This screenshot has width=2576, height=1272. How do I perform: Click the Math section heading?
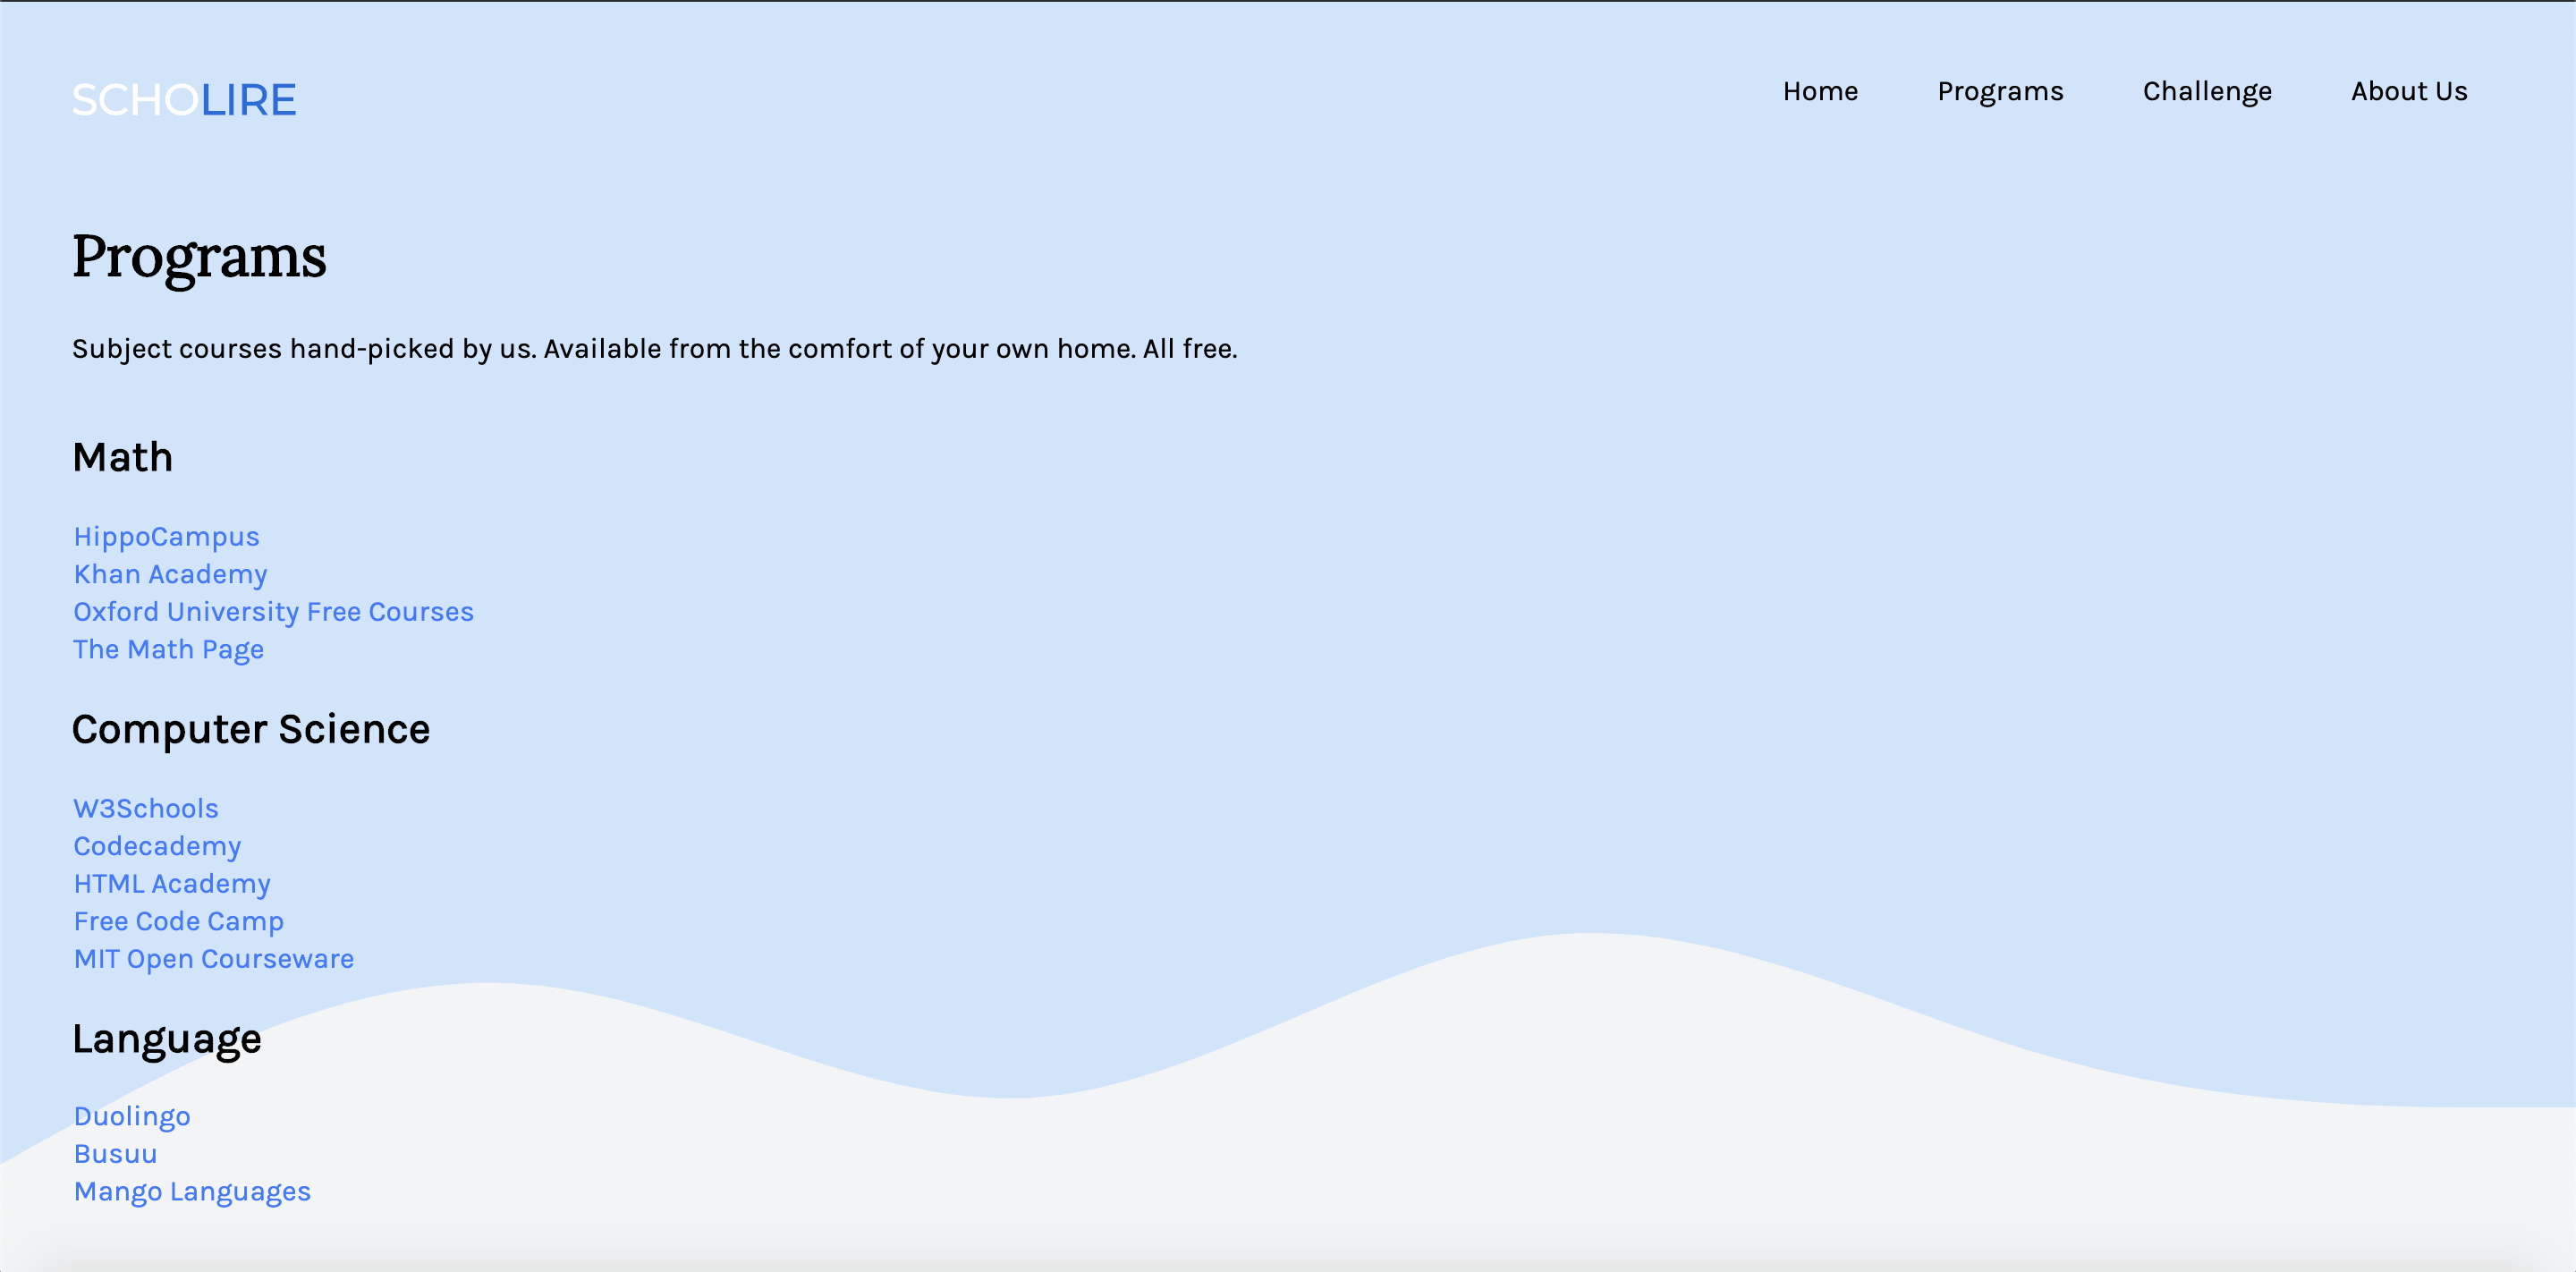click(x=122, y=458)
